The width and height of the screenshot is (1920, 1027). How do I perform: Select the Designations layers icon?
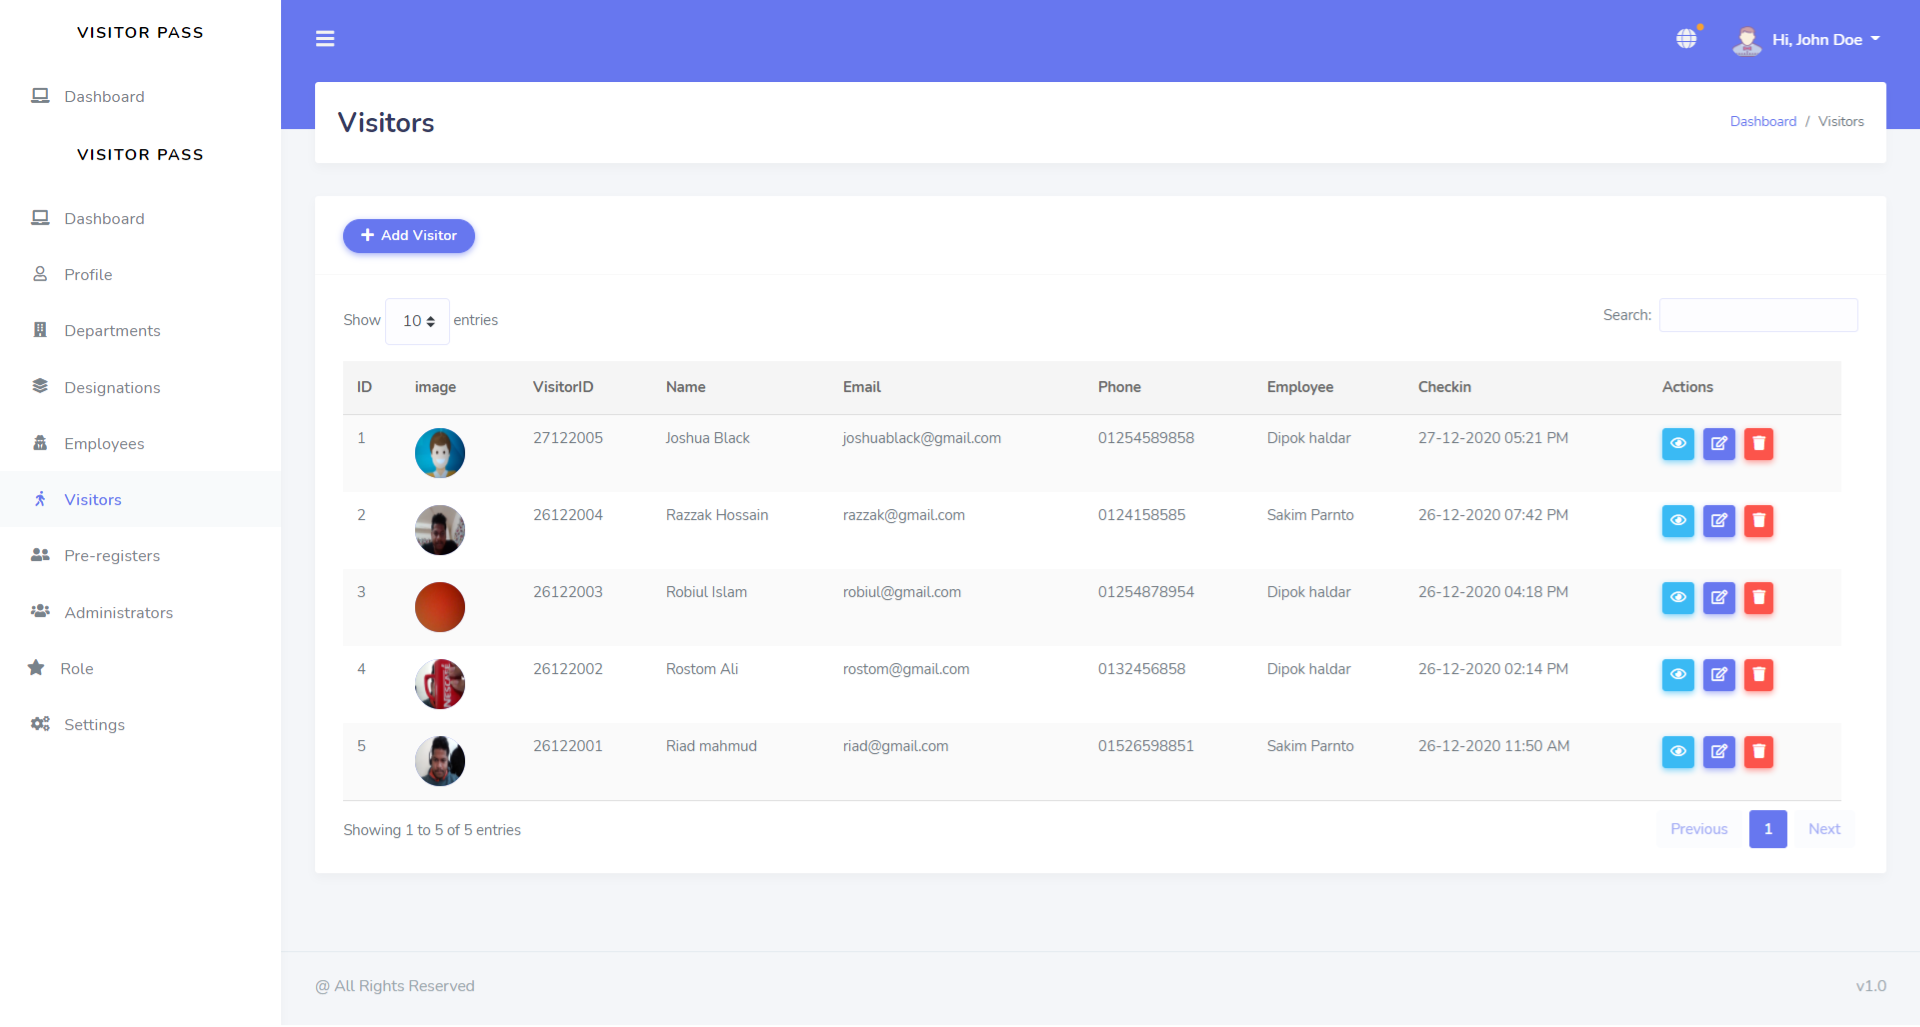[x=40, y=387]
